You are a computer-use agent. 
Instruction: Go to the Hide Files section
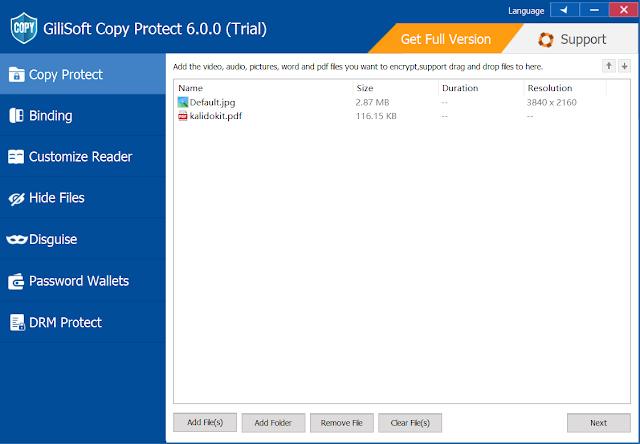[x=83, y=198]
